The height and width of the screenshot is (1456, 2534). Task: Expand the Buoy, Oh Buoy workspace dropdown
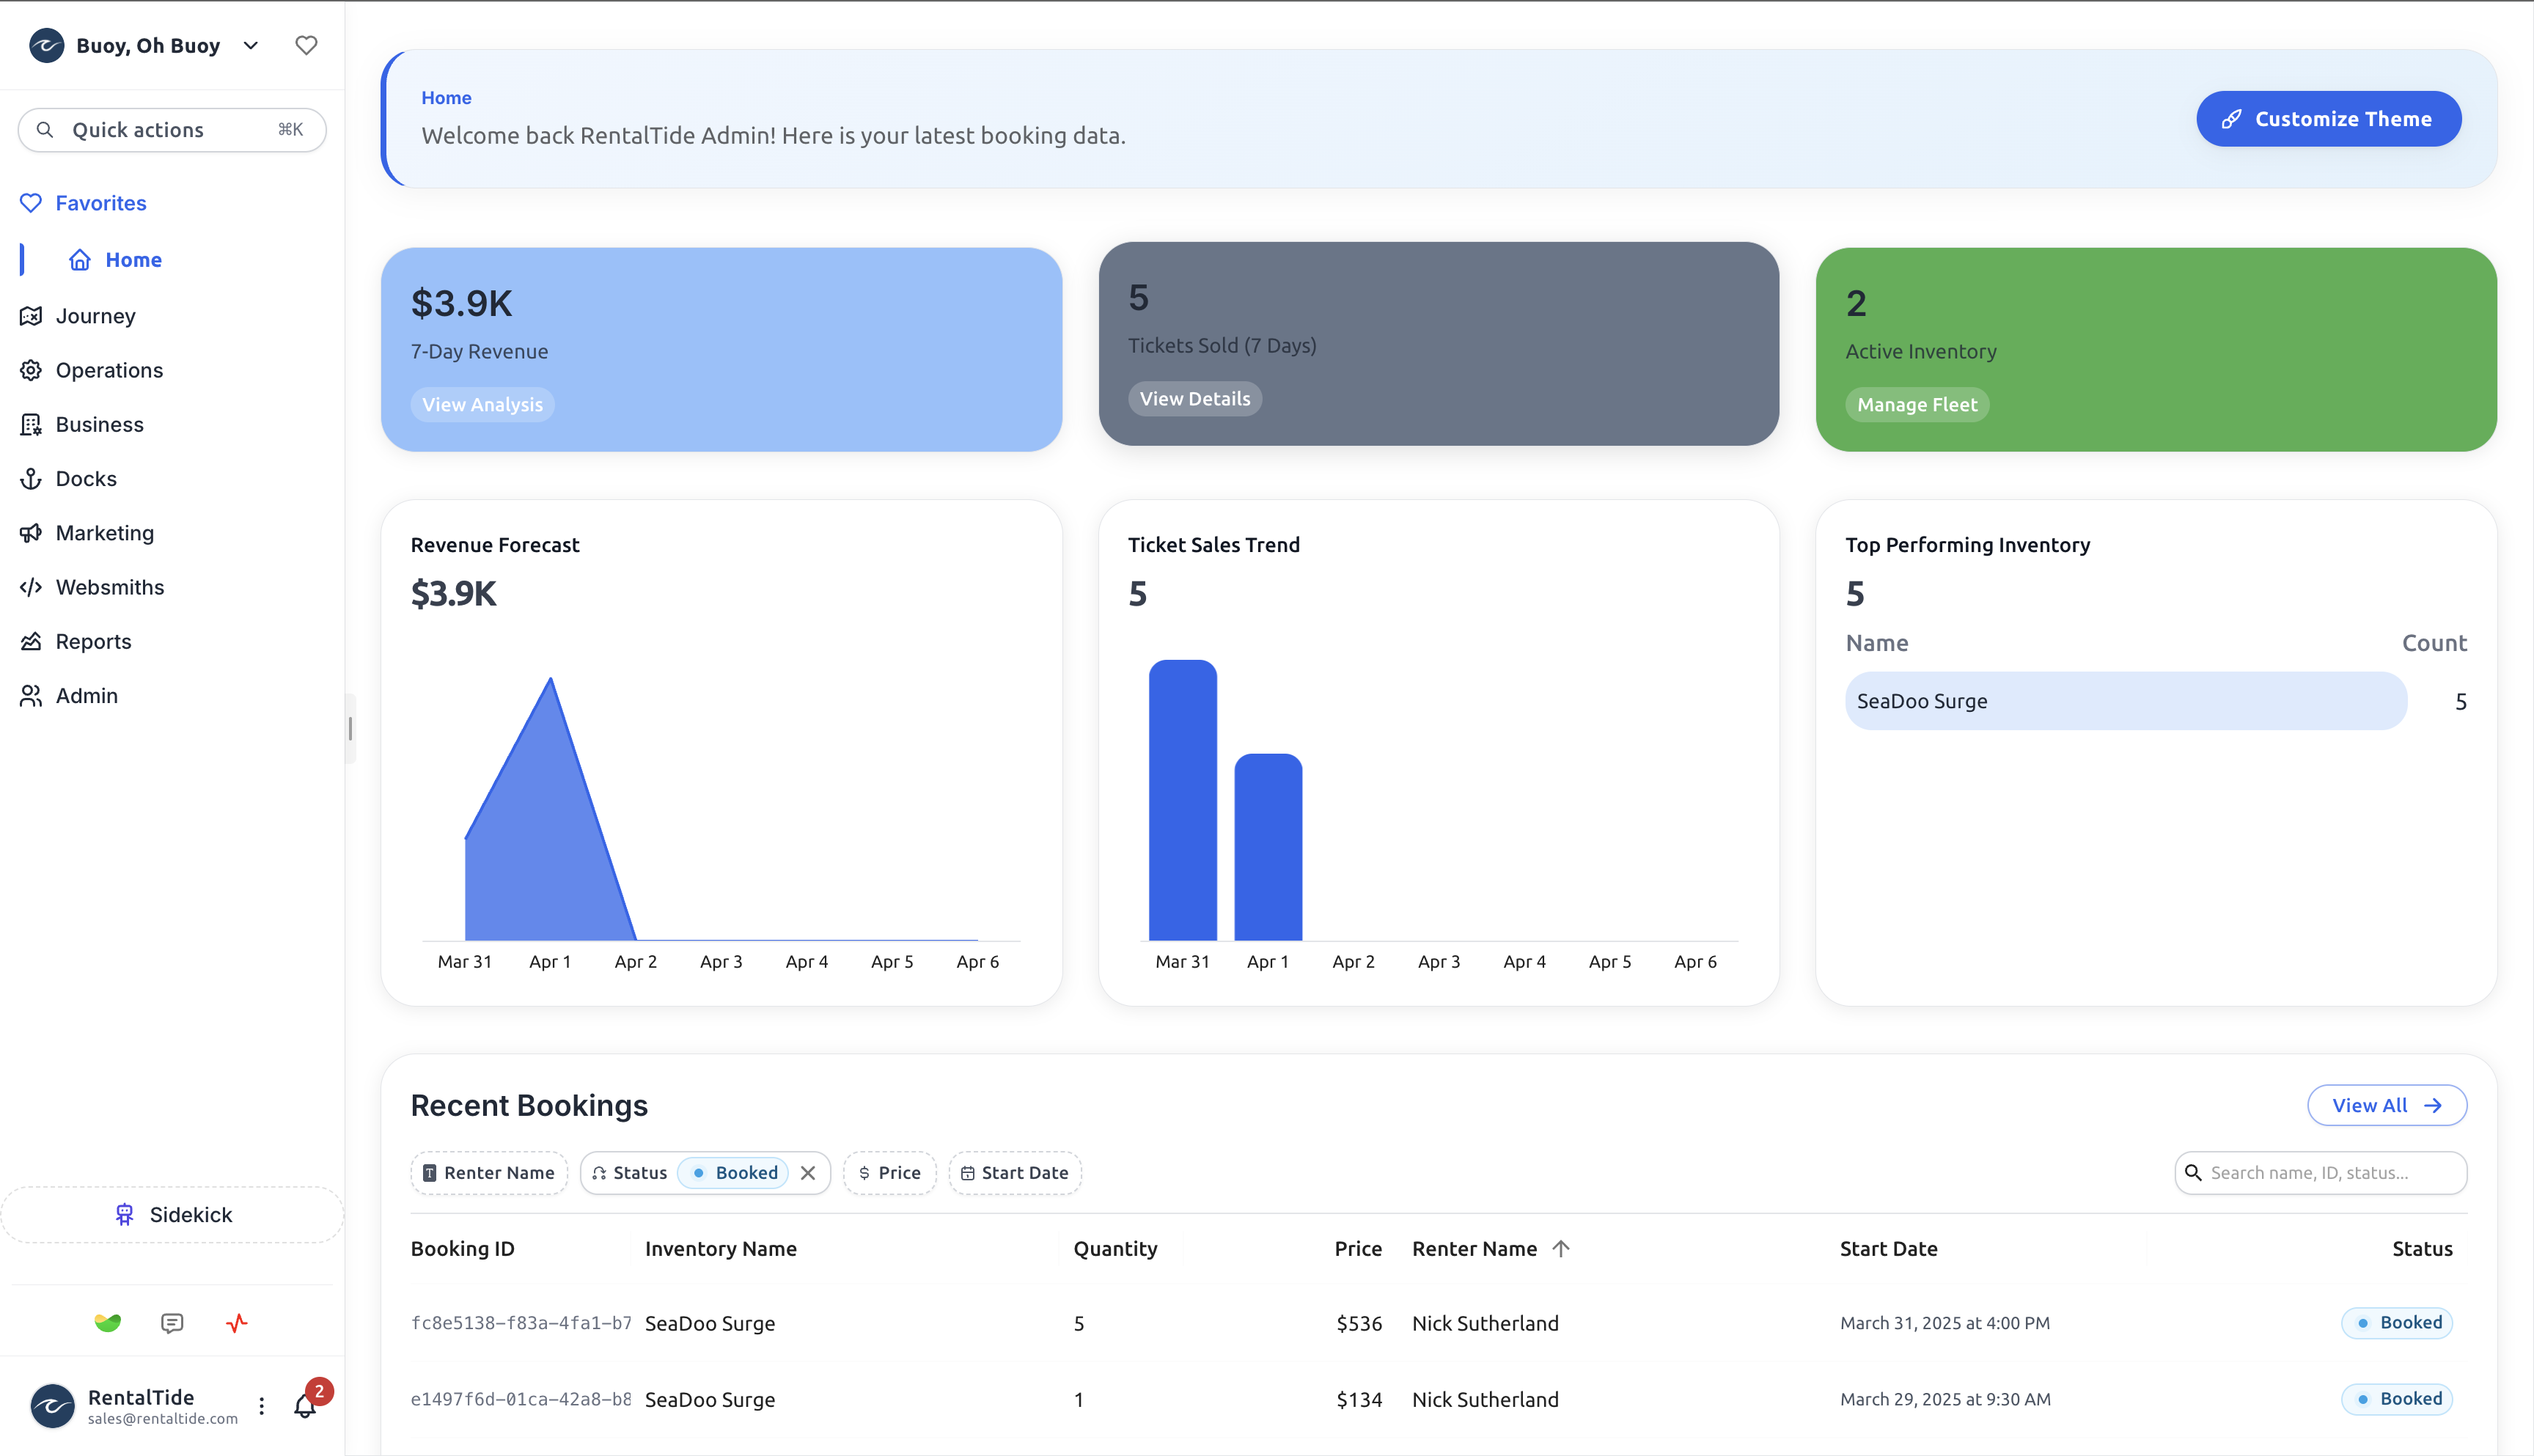pos(251,45)
